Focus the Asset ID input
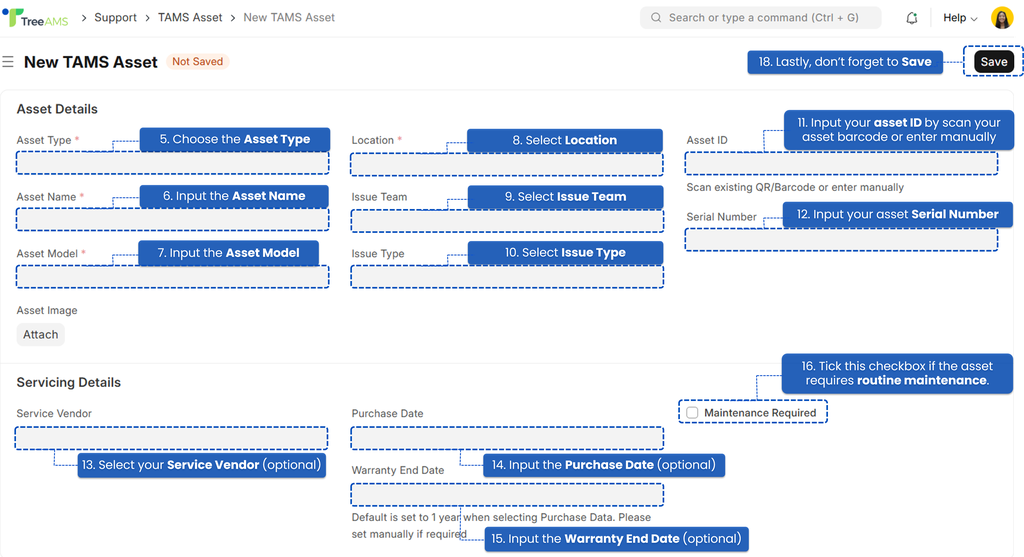The height and width of the screenshot is (557, 1024). 841,163
